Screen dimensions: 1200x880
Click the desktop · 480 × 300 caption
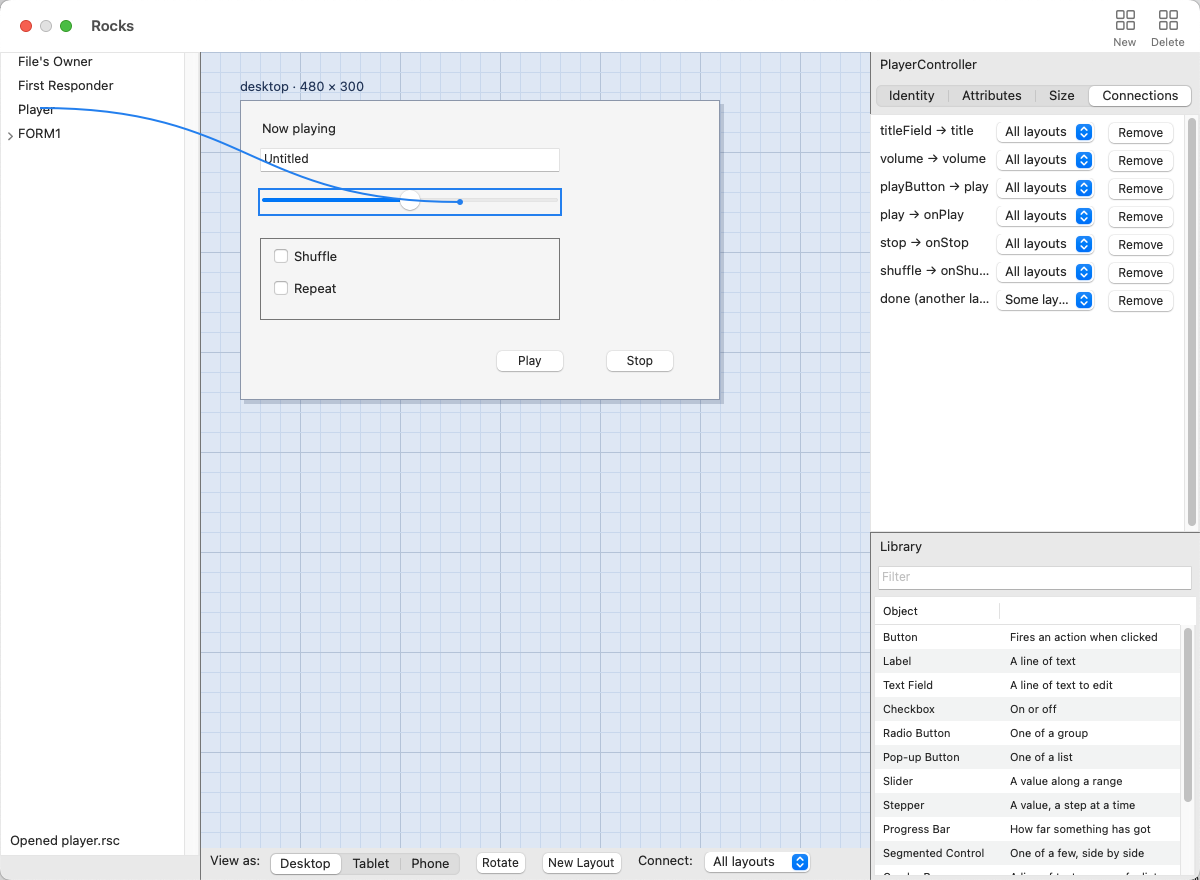[302, 87]
